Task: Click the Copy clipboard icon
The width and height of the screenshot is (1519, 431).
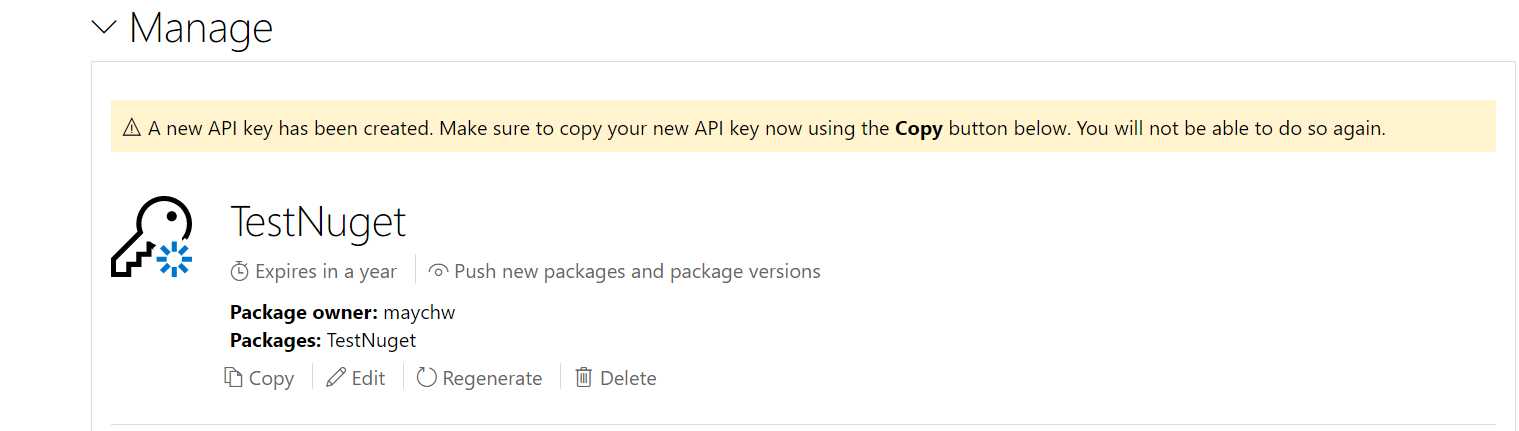Action: pos(233,378)
